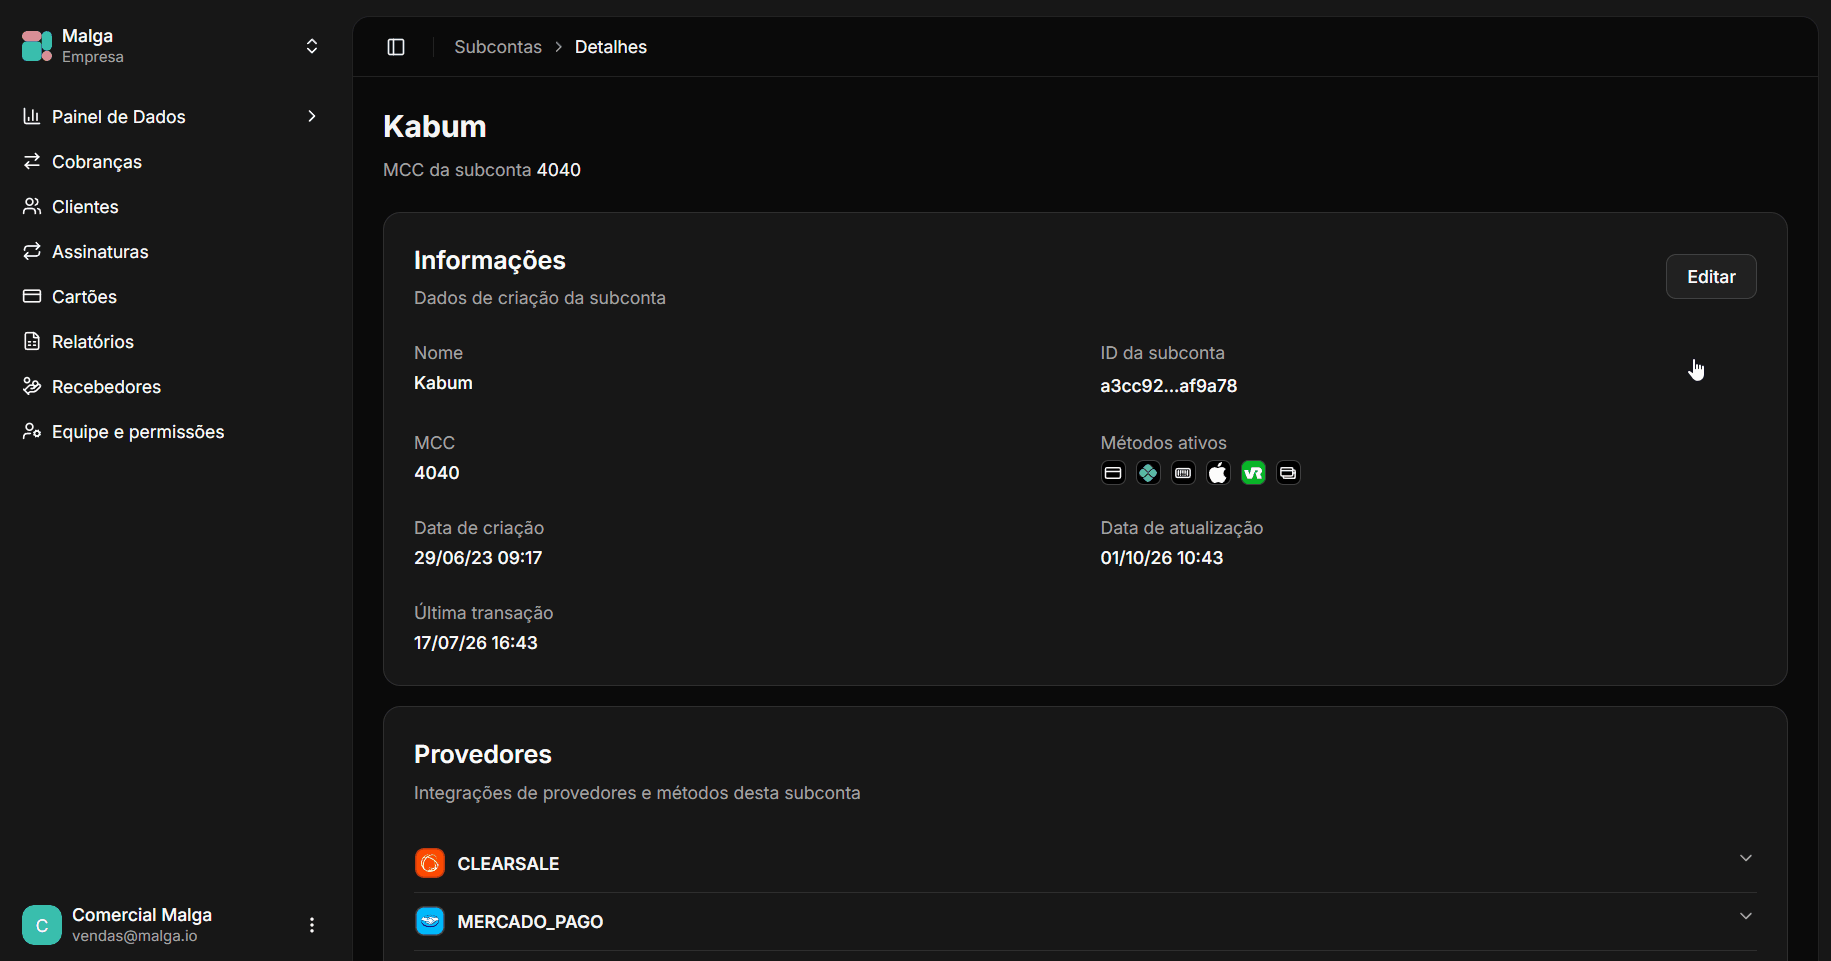
Task: Click the boleto barcode method icon
Action: tap(1183, 473)
